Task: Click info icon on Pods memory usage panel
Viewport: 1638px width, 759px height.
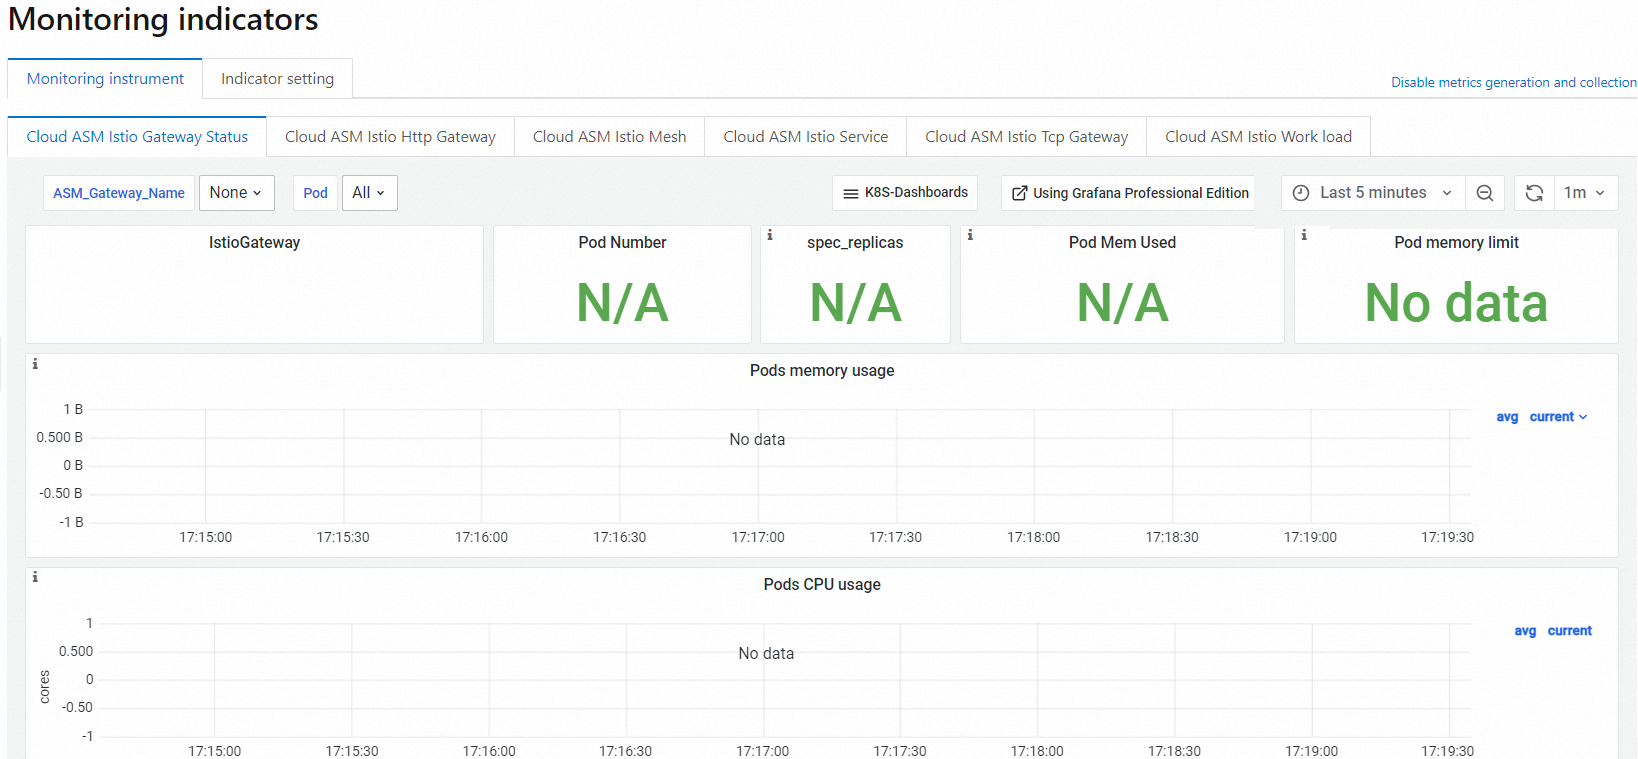Action: click(x=35, y=364)
